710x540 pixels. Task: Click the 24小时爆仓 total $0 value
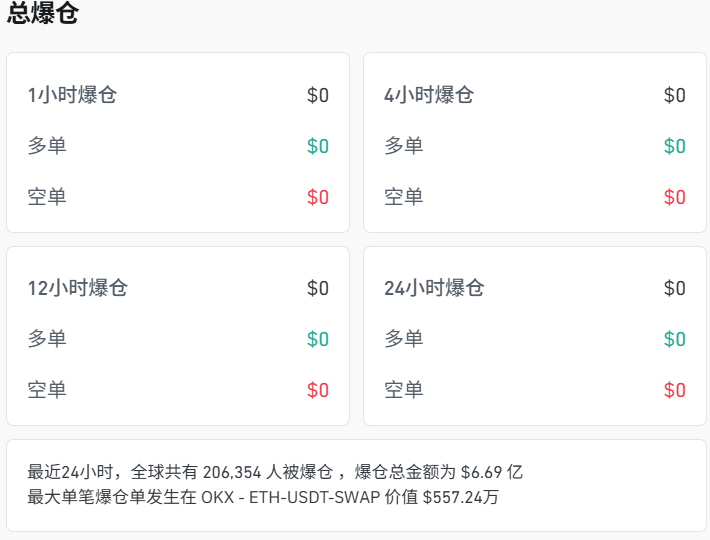tap(675, 288)
